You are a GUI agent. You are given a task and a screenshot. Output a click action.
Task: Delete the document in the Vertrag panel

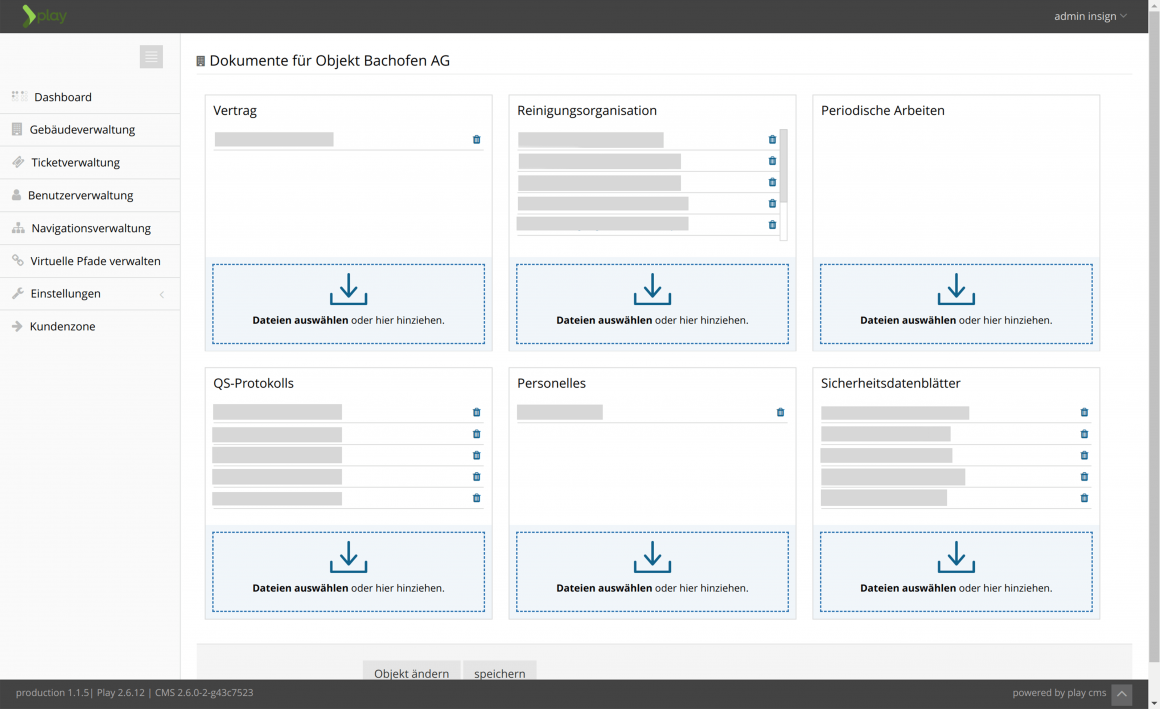click(476, 140)
